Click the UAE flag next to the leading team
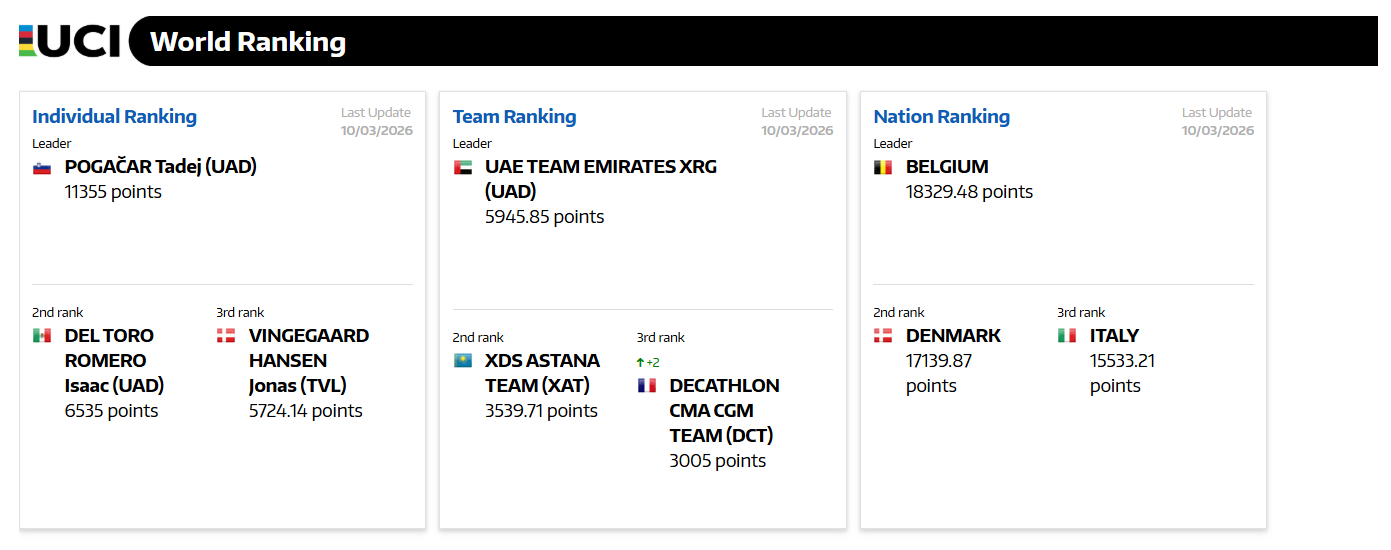The image size is (1391, 550). click(x=462, y=168)
